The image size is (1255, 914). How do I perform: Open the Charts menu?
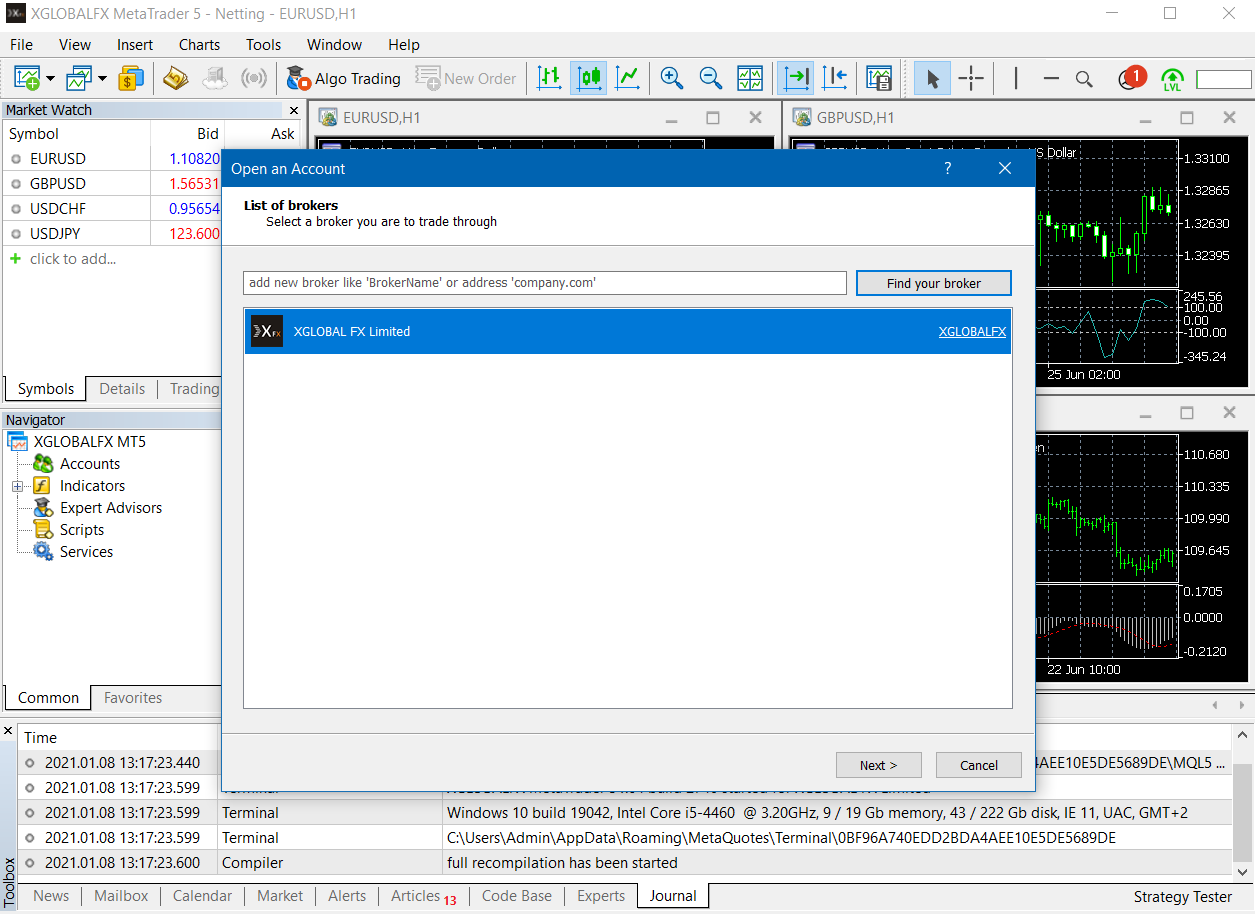pyautogui.click(x=200, y=44)
